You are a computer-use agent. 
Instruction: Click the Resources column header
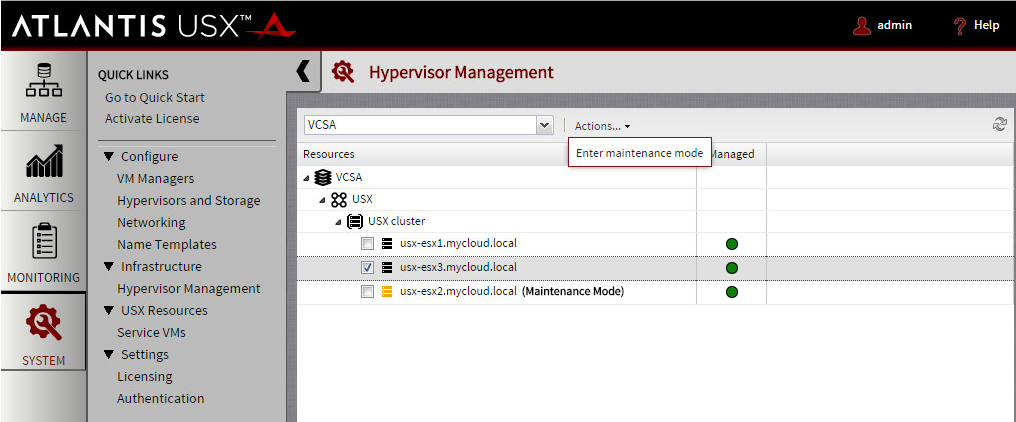(329, 154)
